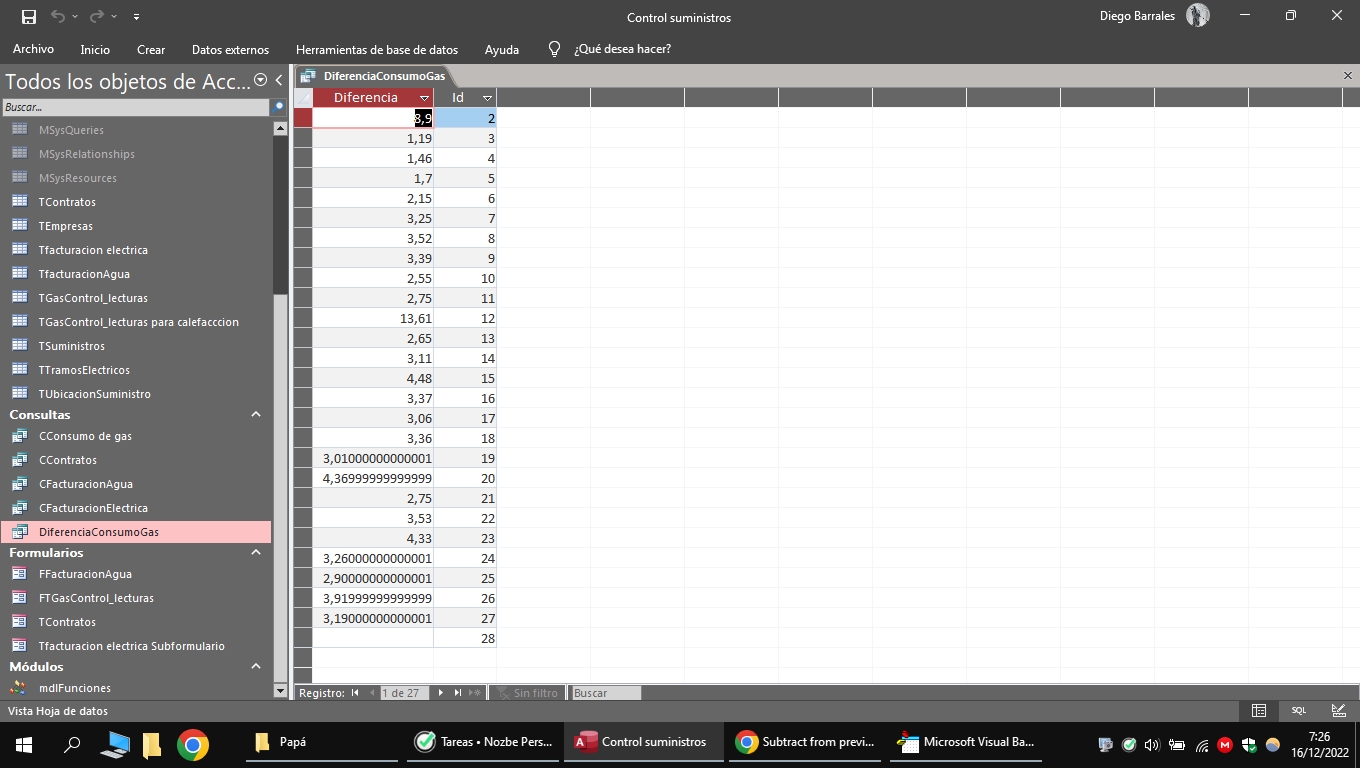
Task: Collapse the Consultas group
Action: coord(256,414)
